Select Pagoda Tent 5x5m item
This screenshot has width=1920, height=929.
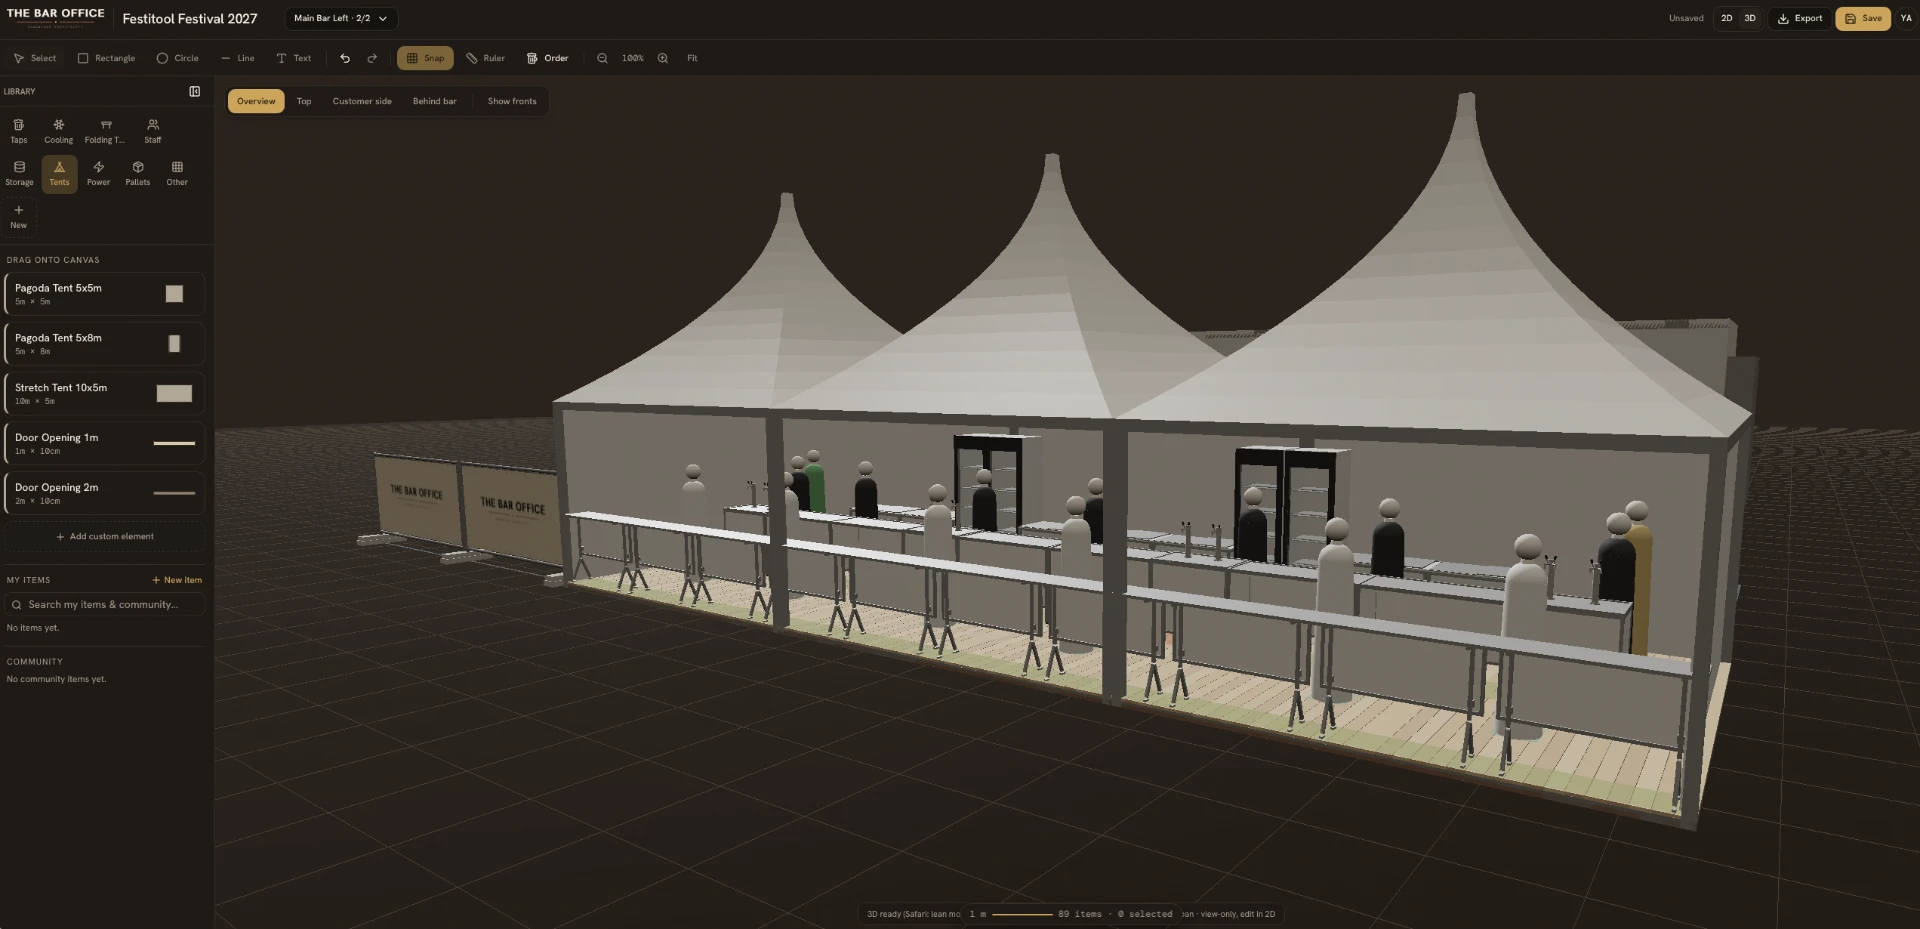point(104,294)
